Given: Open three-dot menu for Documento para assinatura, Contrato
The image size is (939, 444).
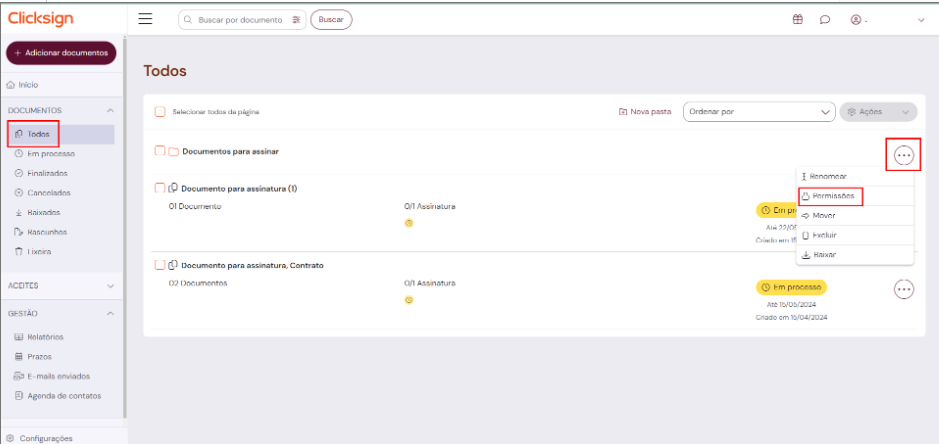Looking at the screenshot, I should [x=903, y=288].
